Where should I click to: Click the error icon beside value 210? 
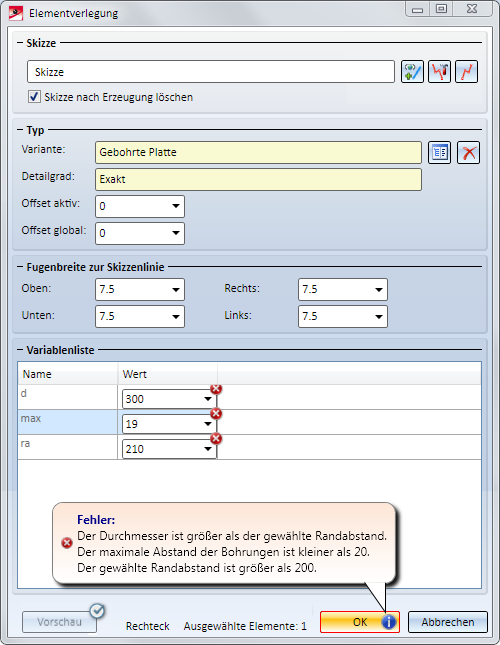click(x=216, y=439)
